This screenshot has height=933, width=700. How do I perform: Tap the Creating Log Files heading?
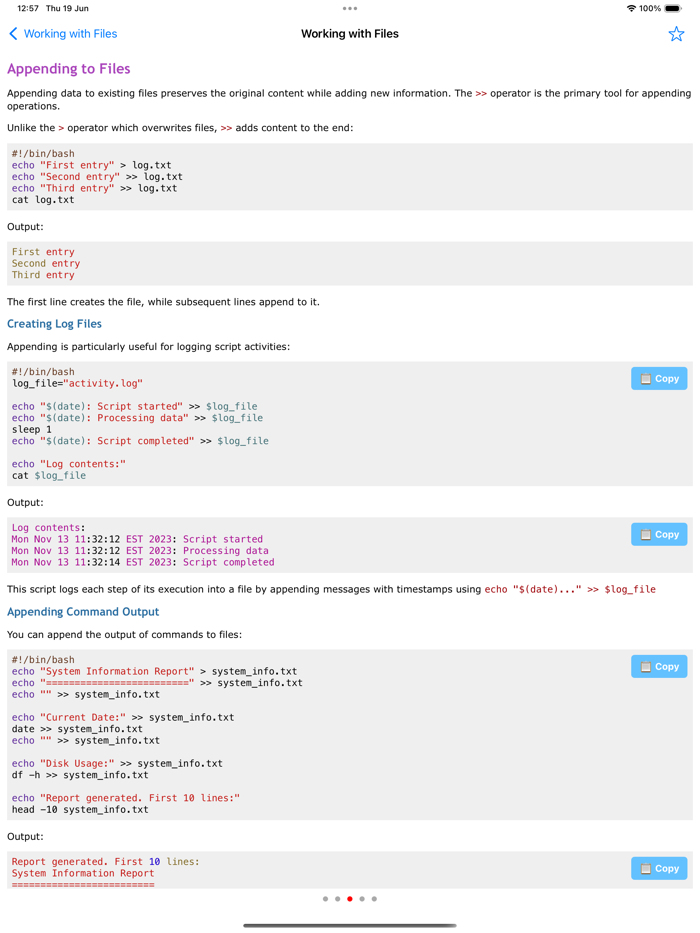pyautogui.click(x=54, y=323)
